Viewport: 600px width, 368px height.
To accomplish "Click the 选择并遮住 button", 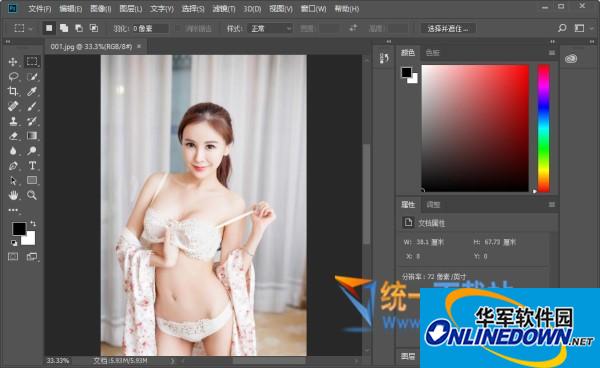I will [x=448, y=28].
